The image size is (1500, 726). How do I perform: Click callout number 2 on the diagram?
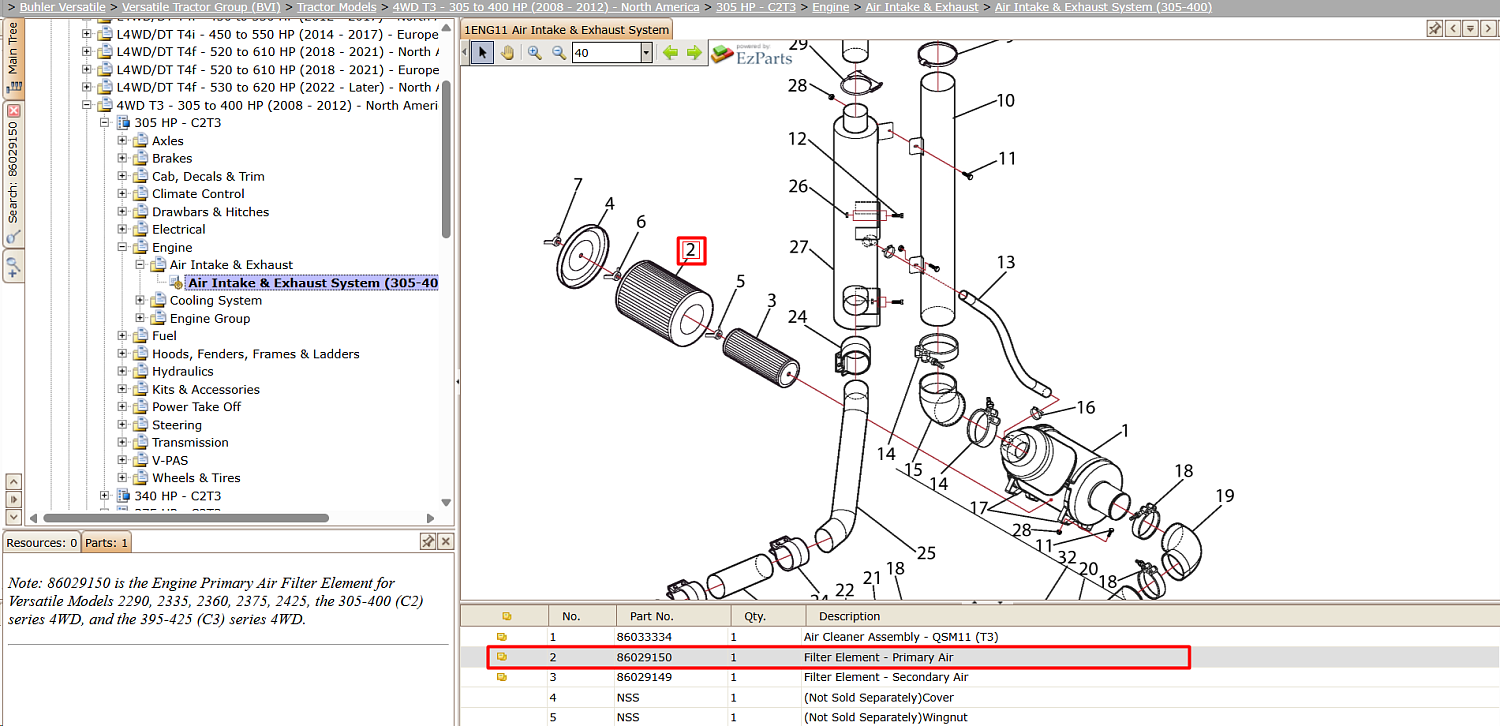tap(691, 251)
